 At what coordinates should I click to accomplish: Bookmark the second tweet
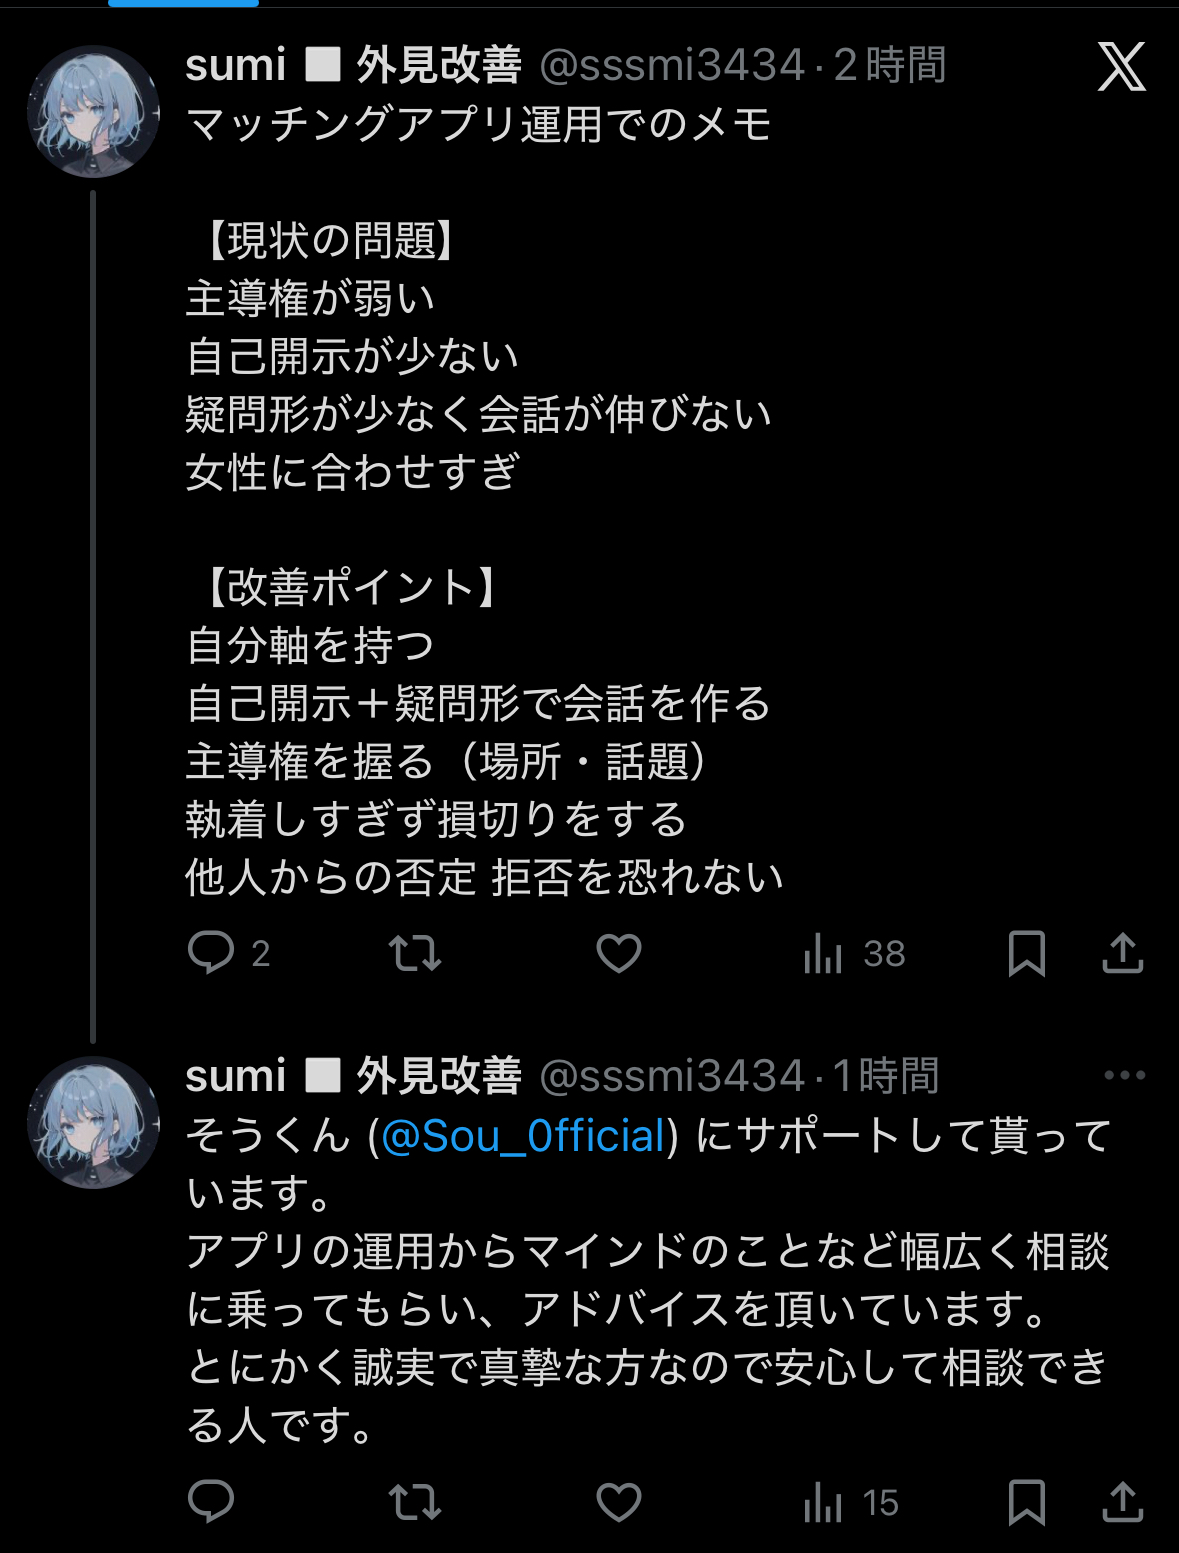1026,1501
